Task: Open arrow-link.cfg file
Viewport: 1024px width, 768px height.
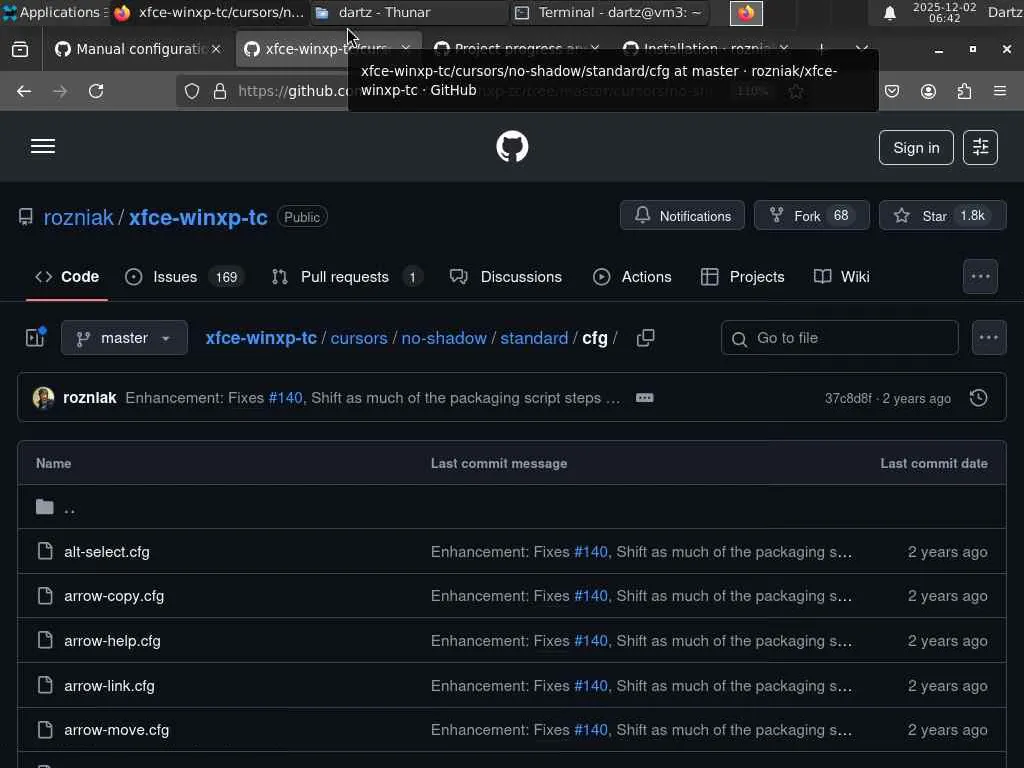Action: tap(109, 686)
